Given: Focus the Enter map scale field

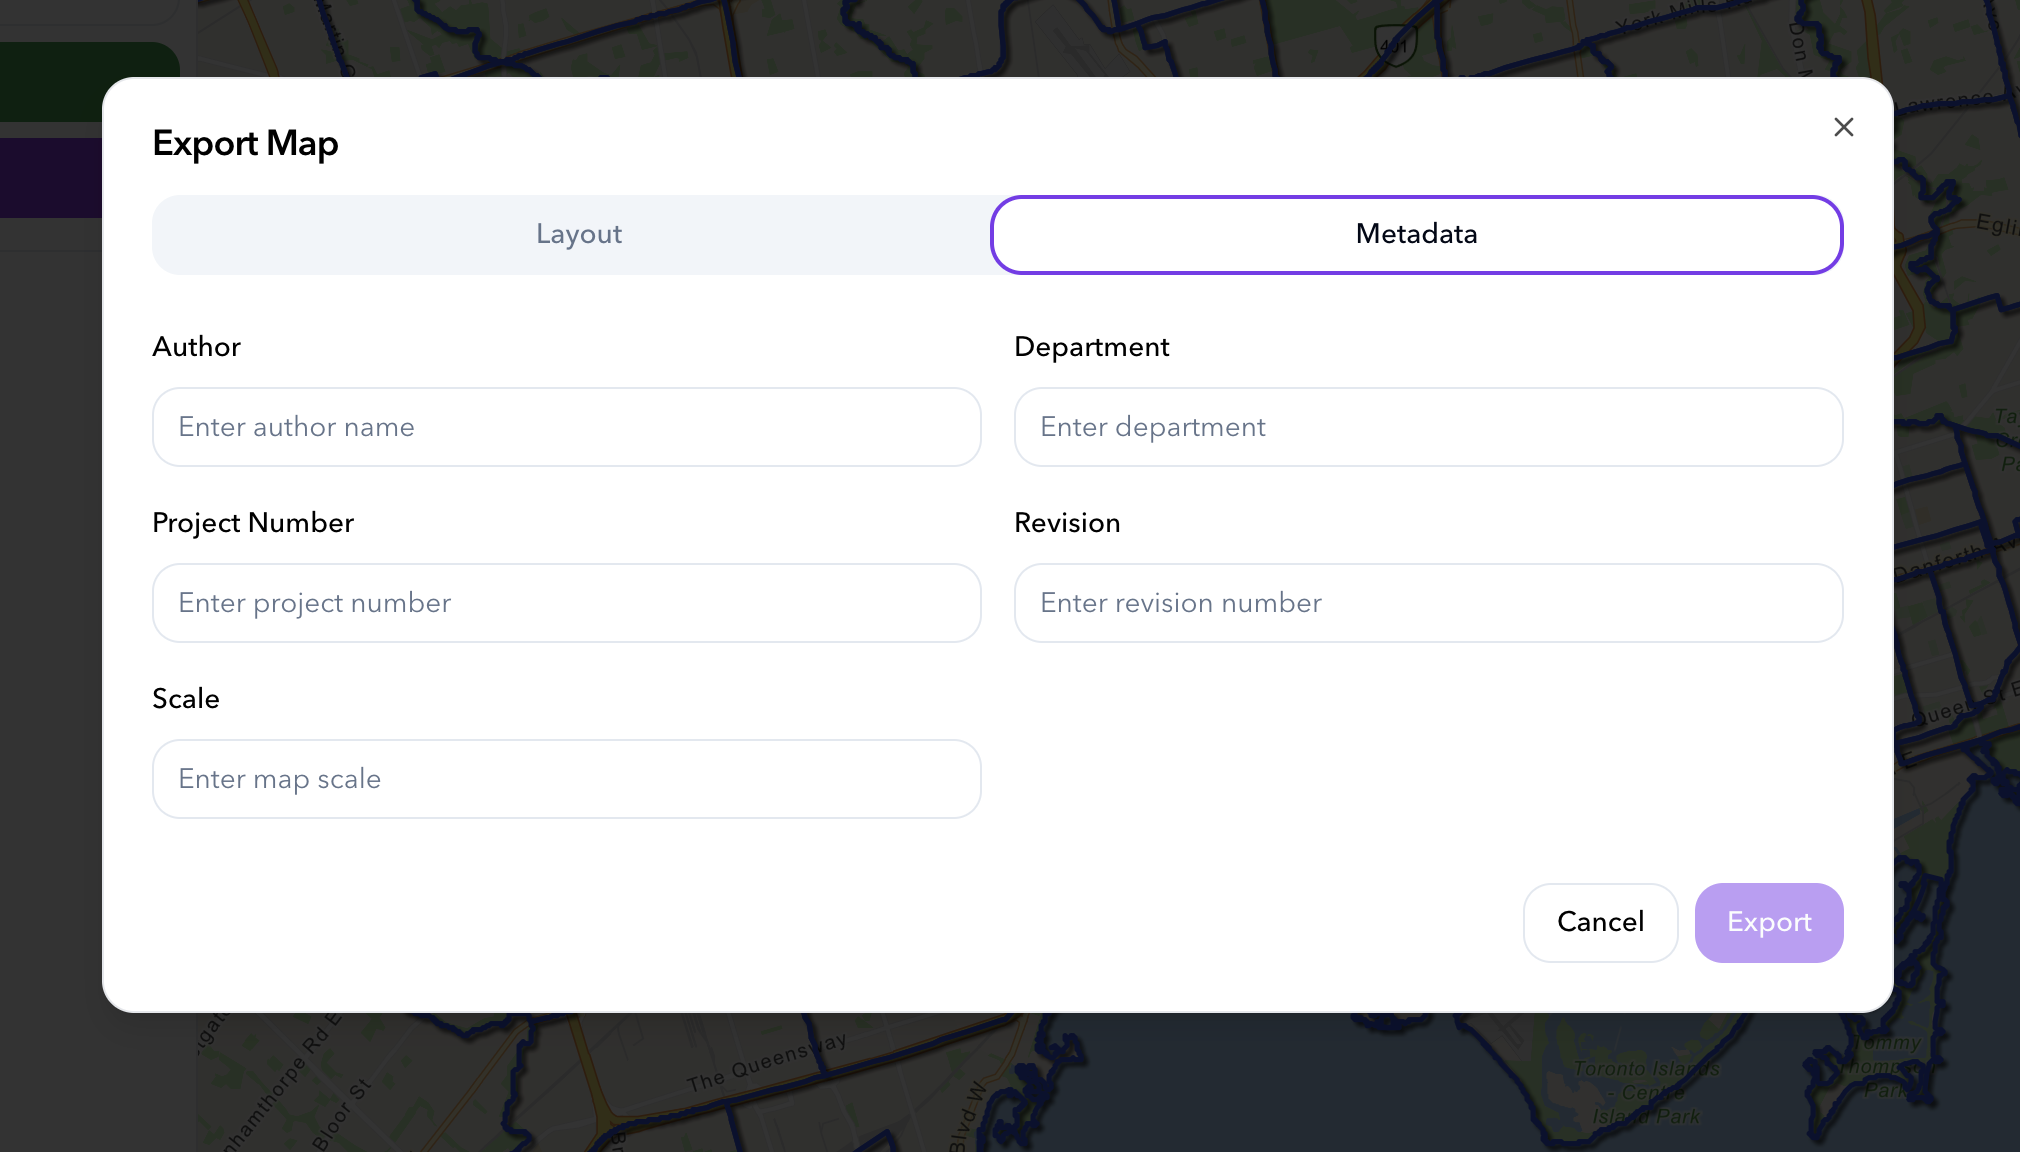Looking at the screenshot, I should click(566, 779).
